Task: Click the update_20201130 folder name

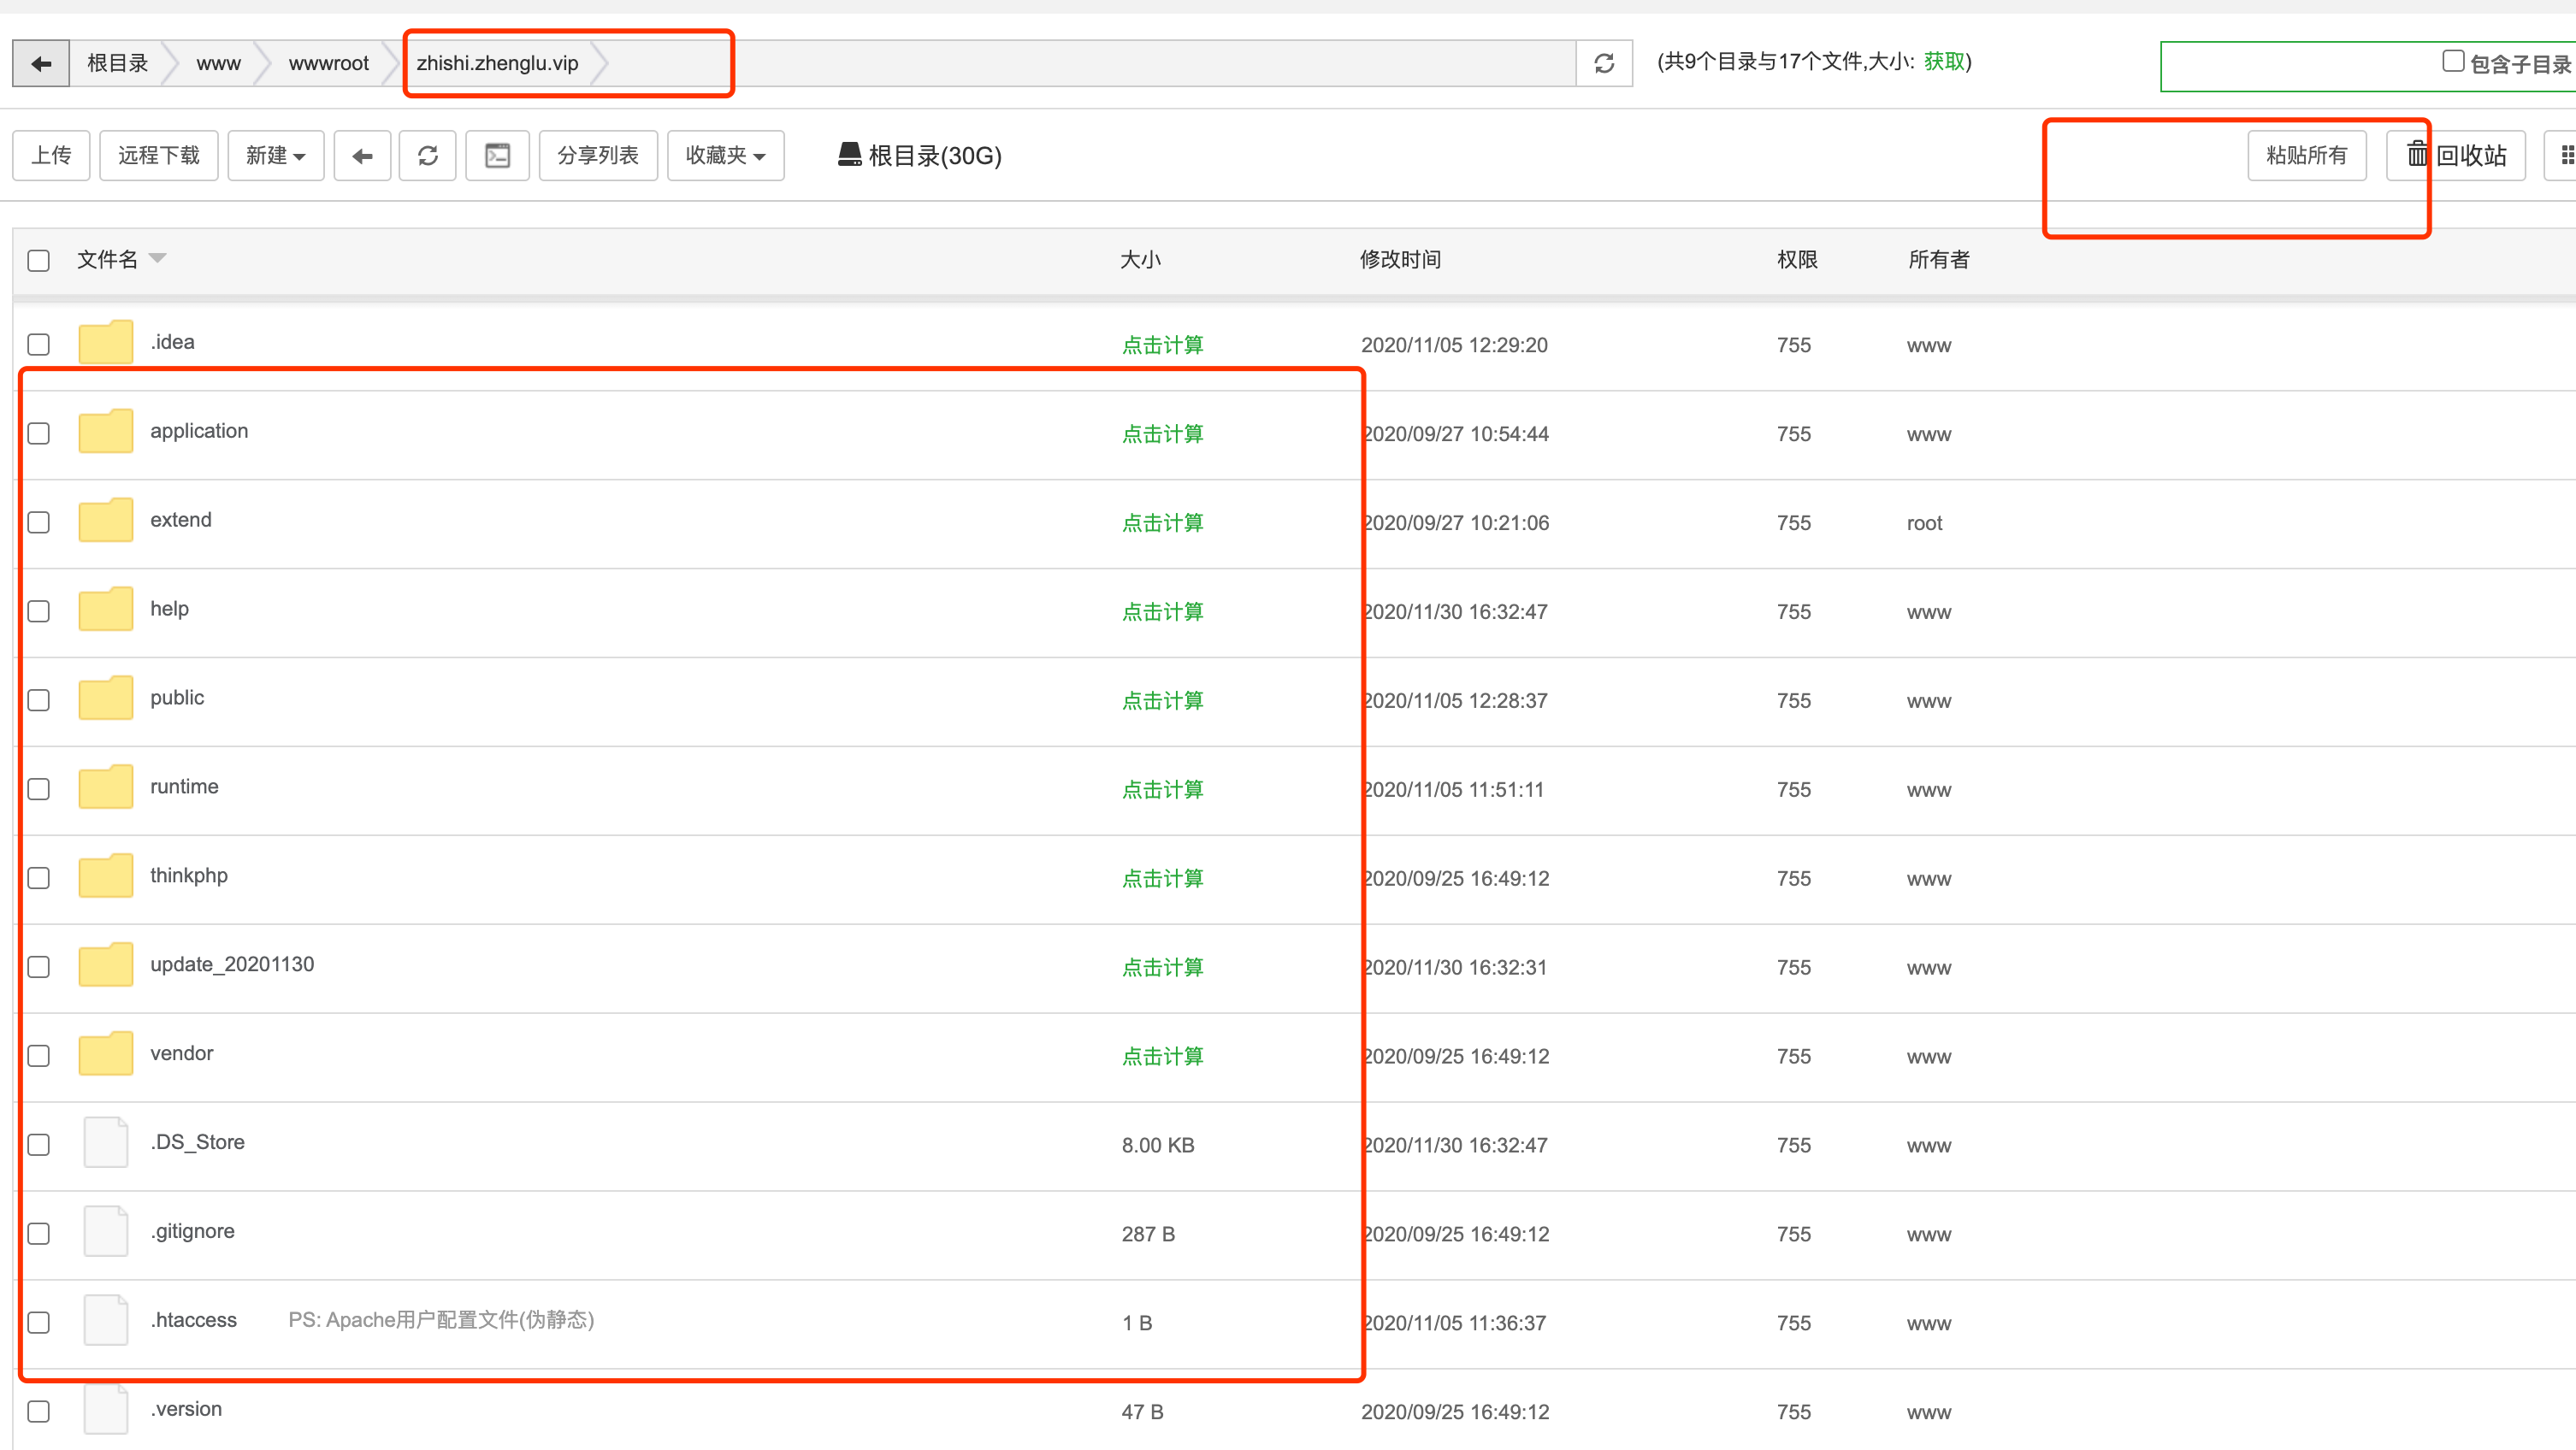Action: (232, 964)
